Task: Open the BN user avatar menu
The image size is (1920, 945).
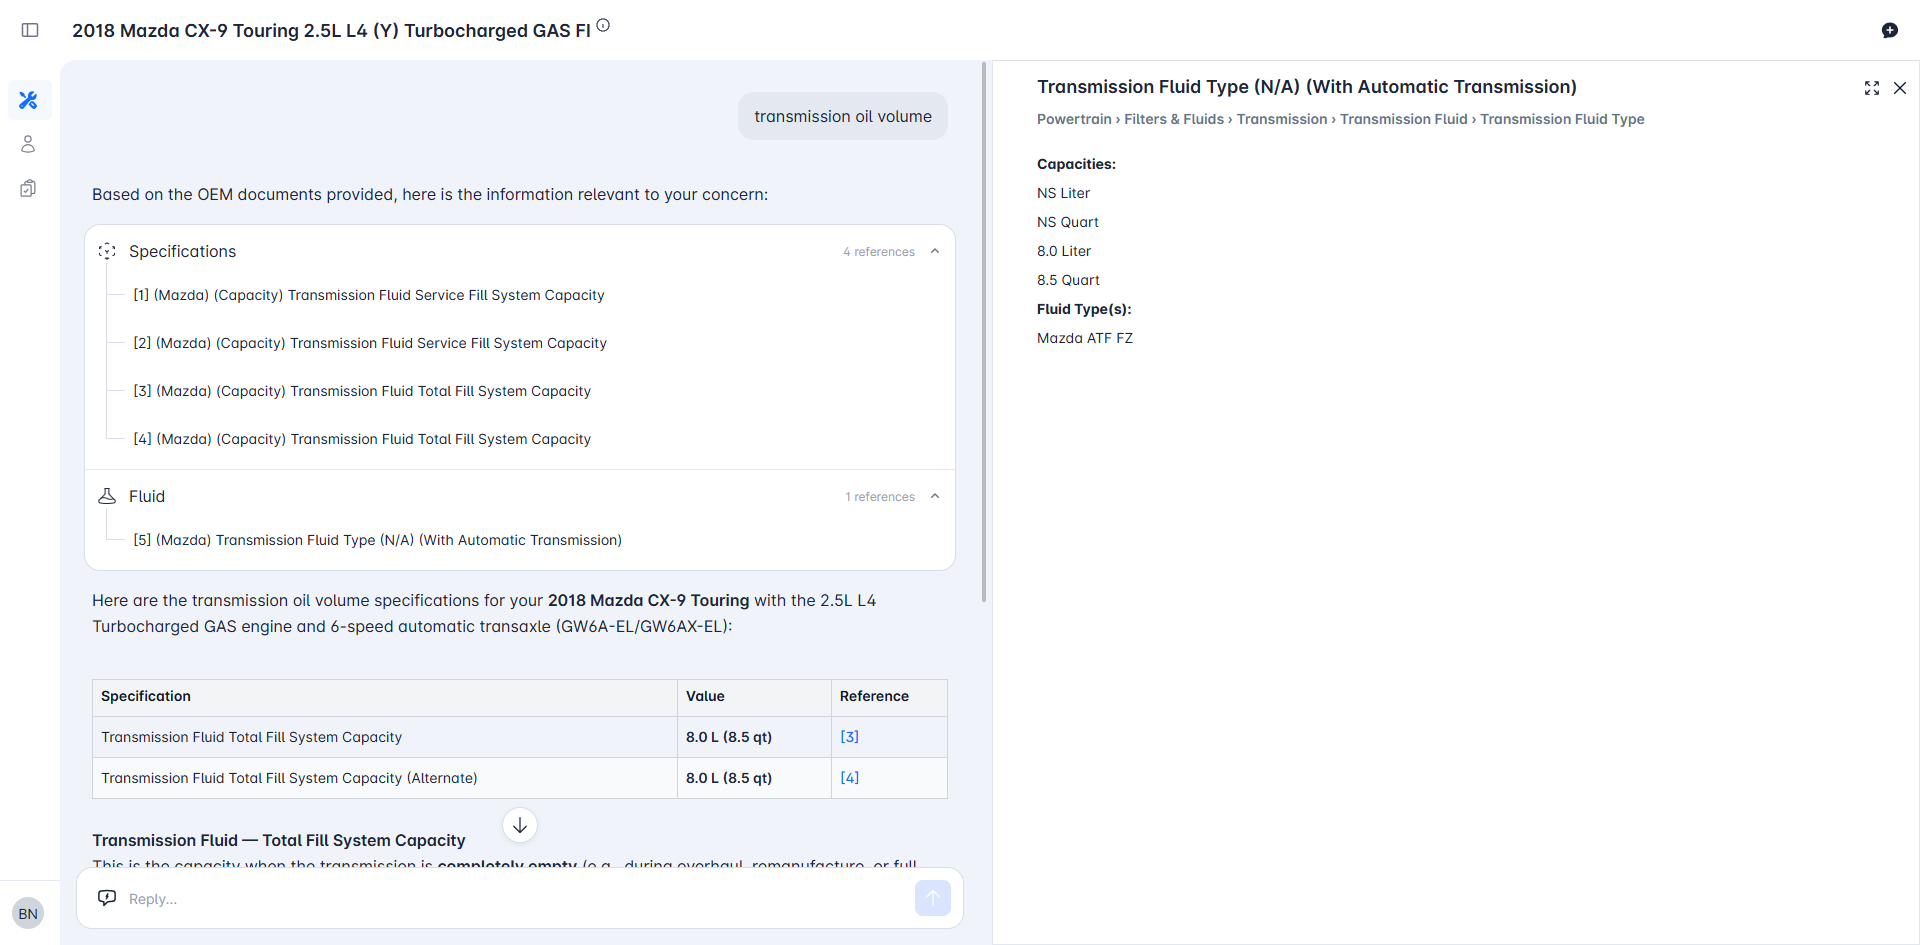Action: tap(28, 913)
